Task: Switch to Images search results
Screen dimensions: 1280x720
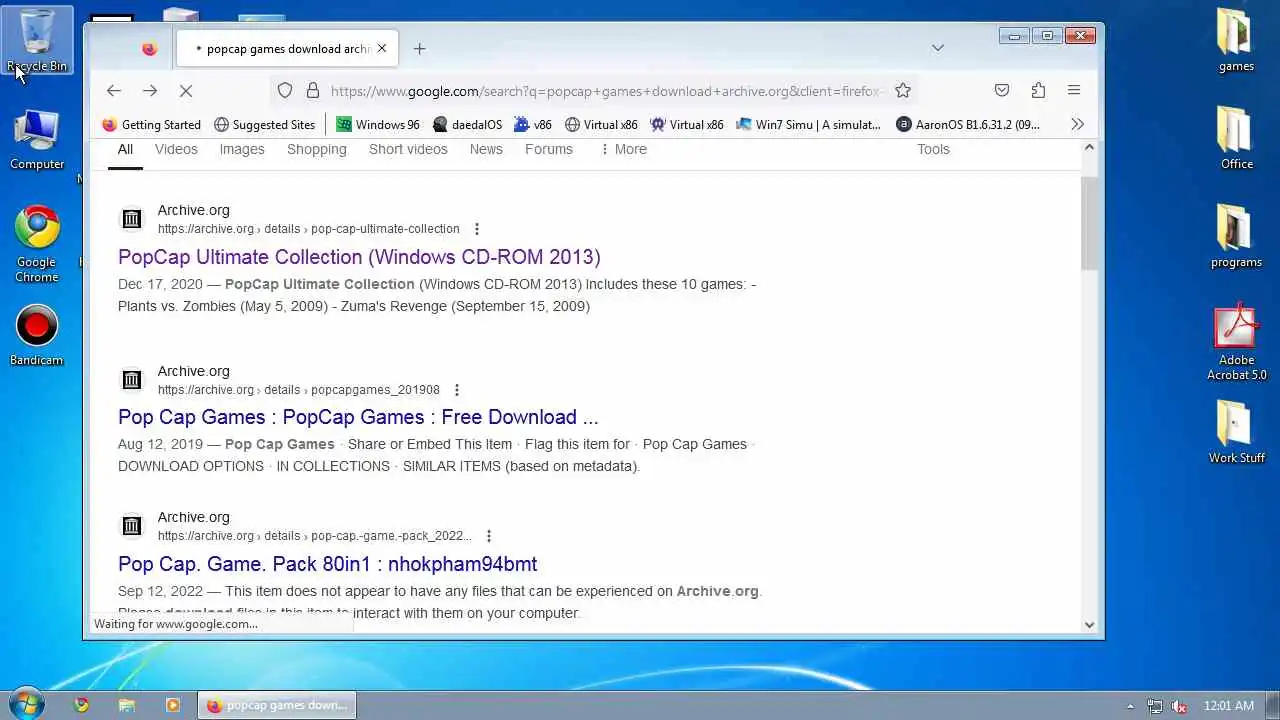Action: pyautogui.click(x=242, y=149)
